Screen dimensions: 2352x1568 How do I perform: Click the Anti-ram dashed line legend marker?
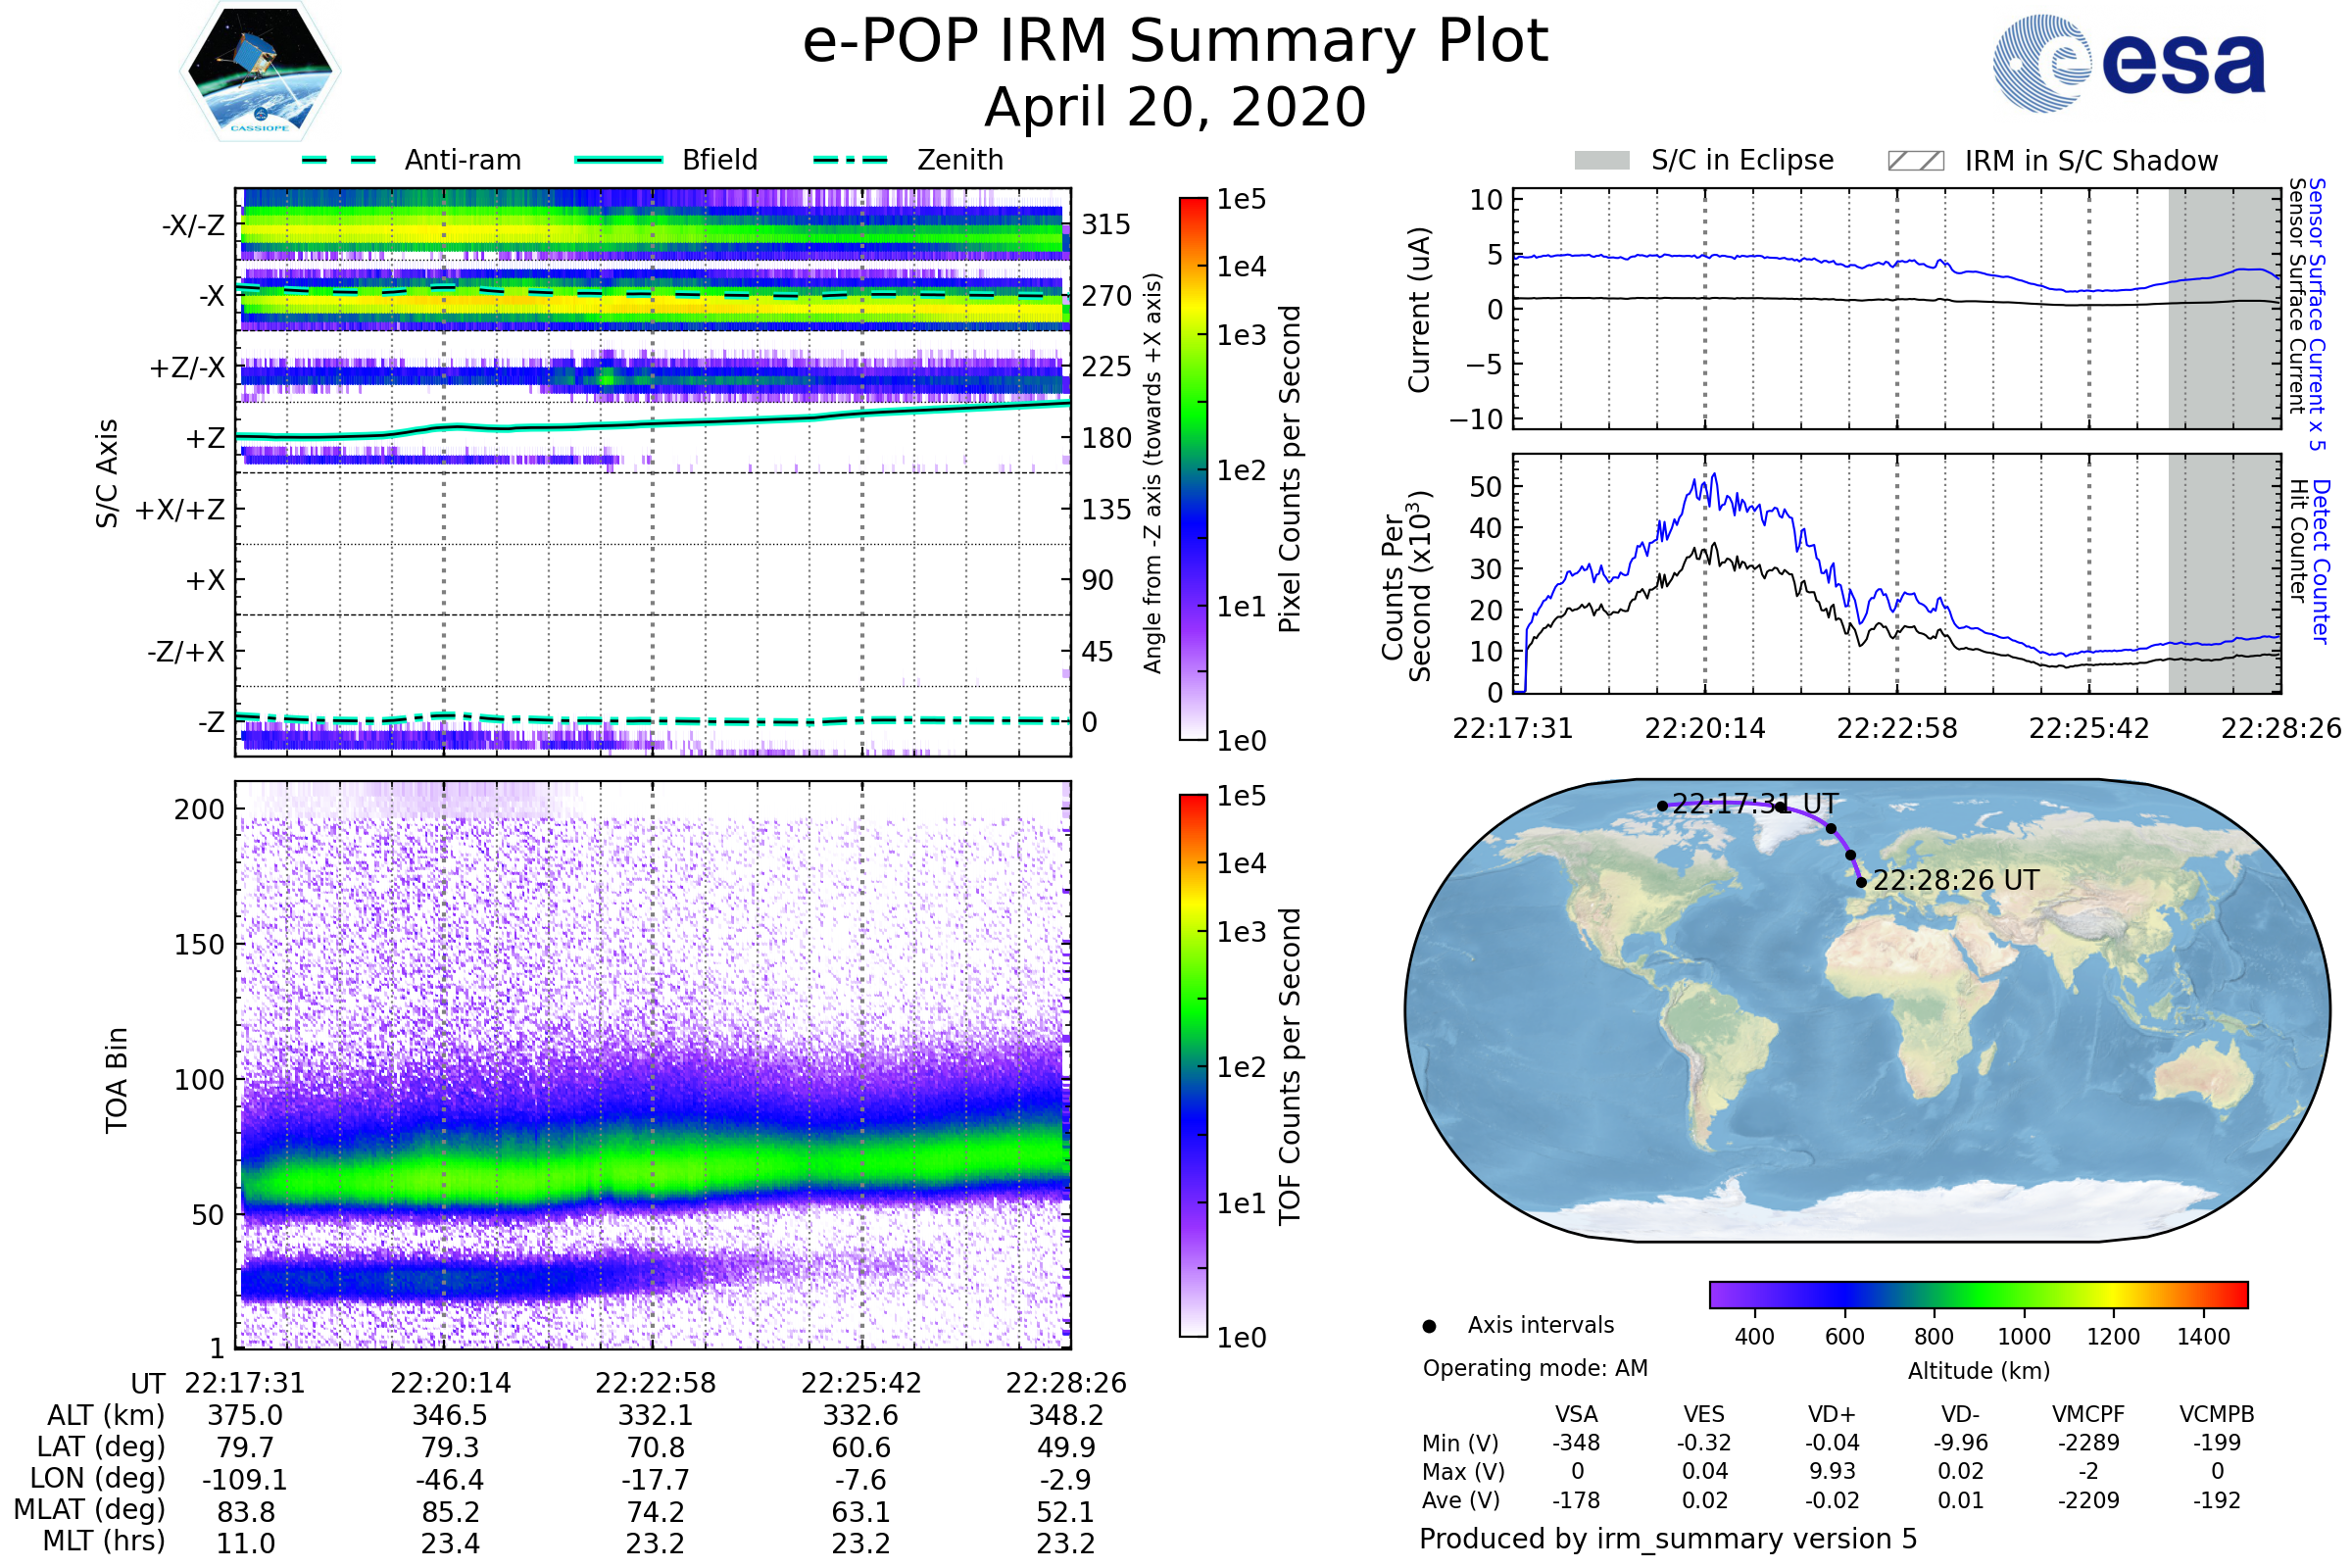339,160
